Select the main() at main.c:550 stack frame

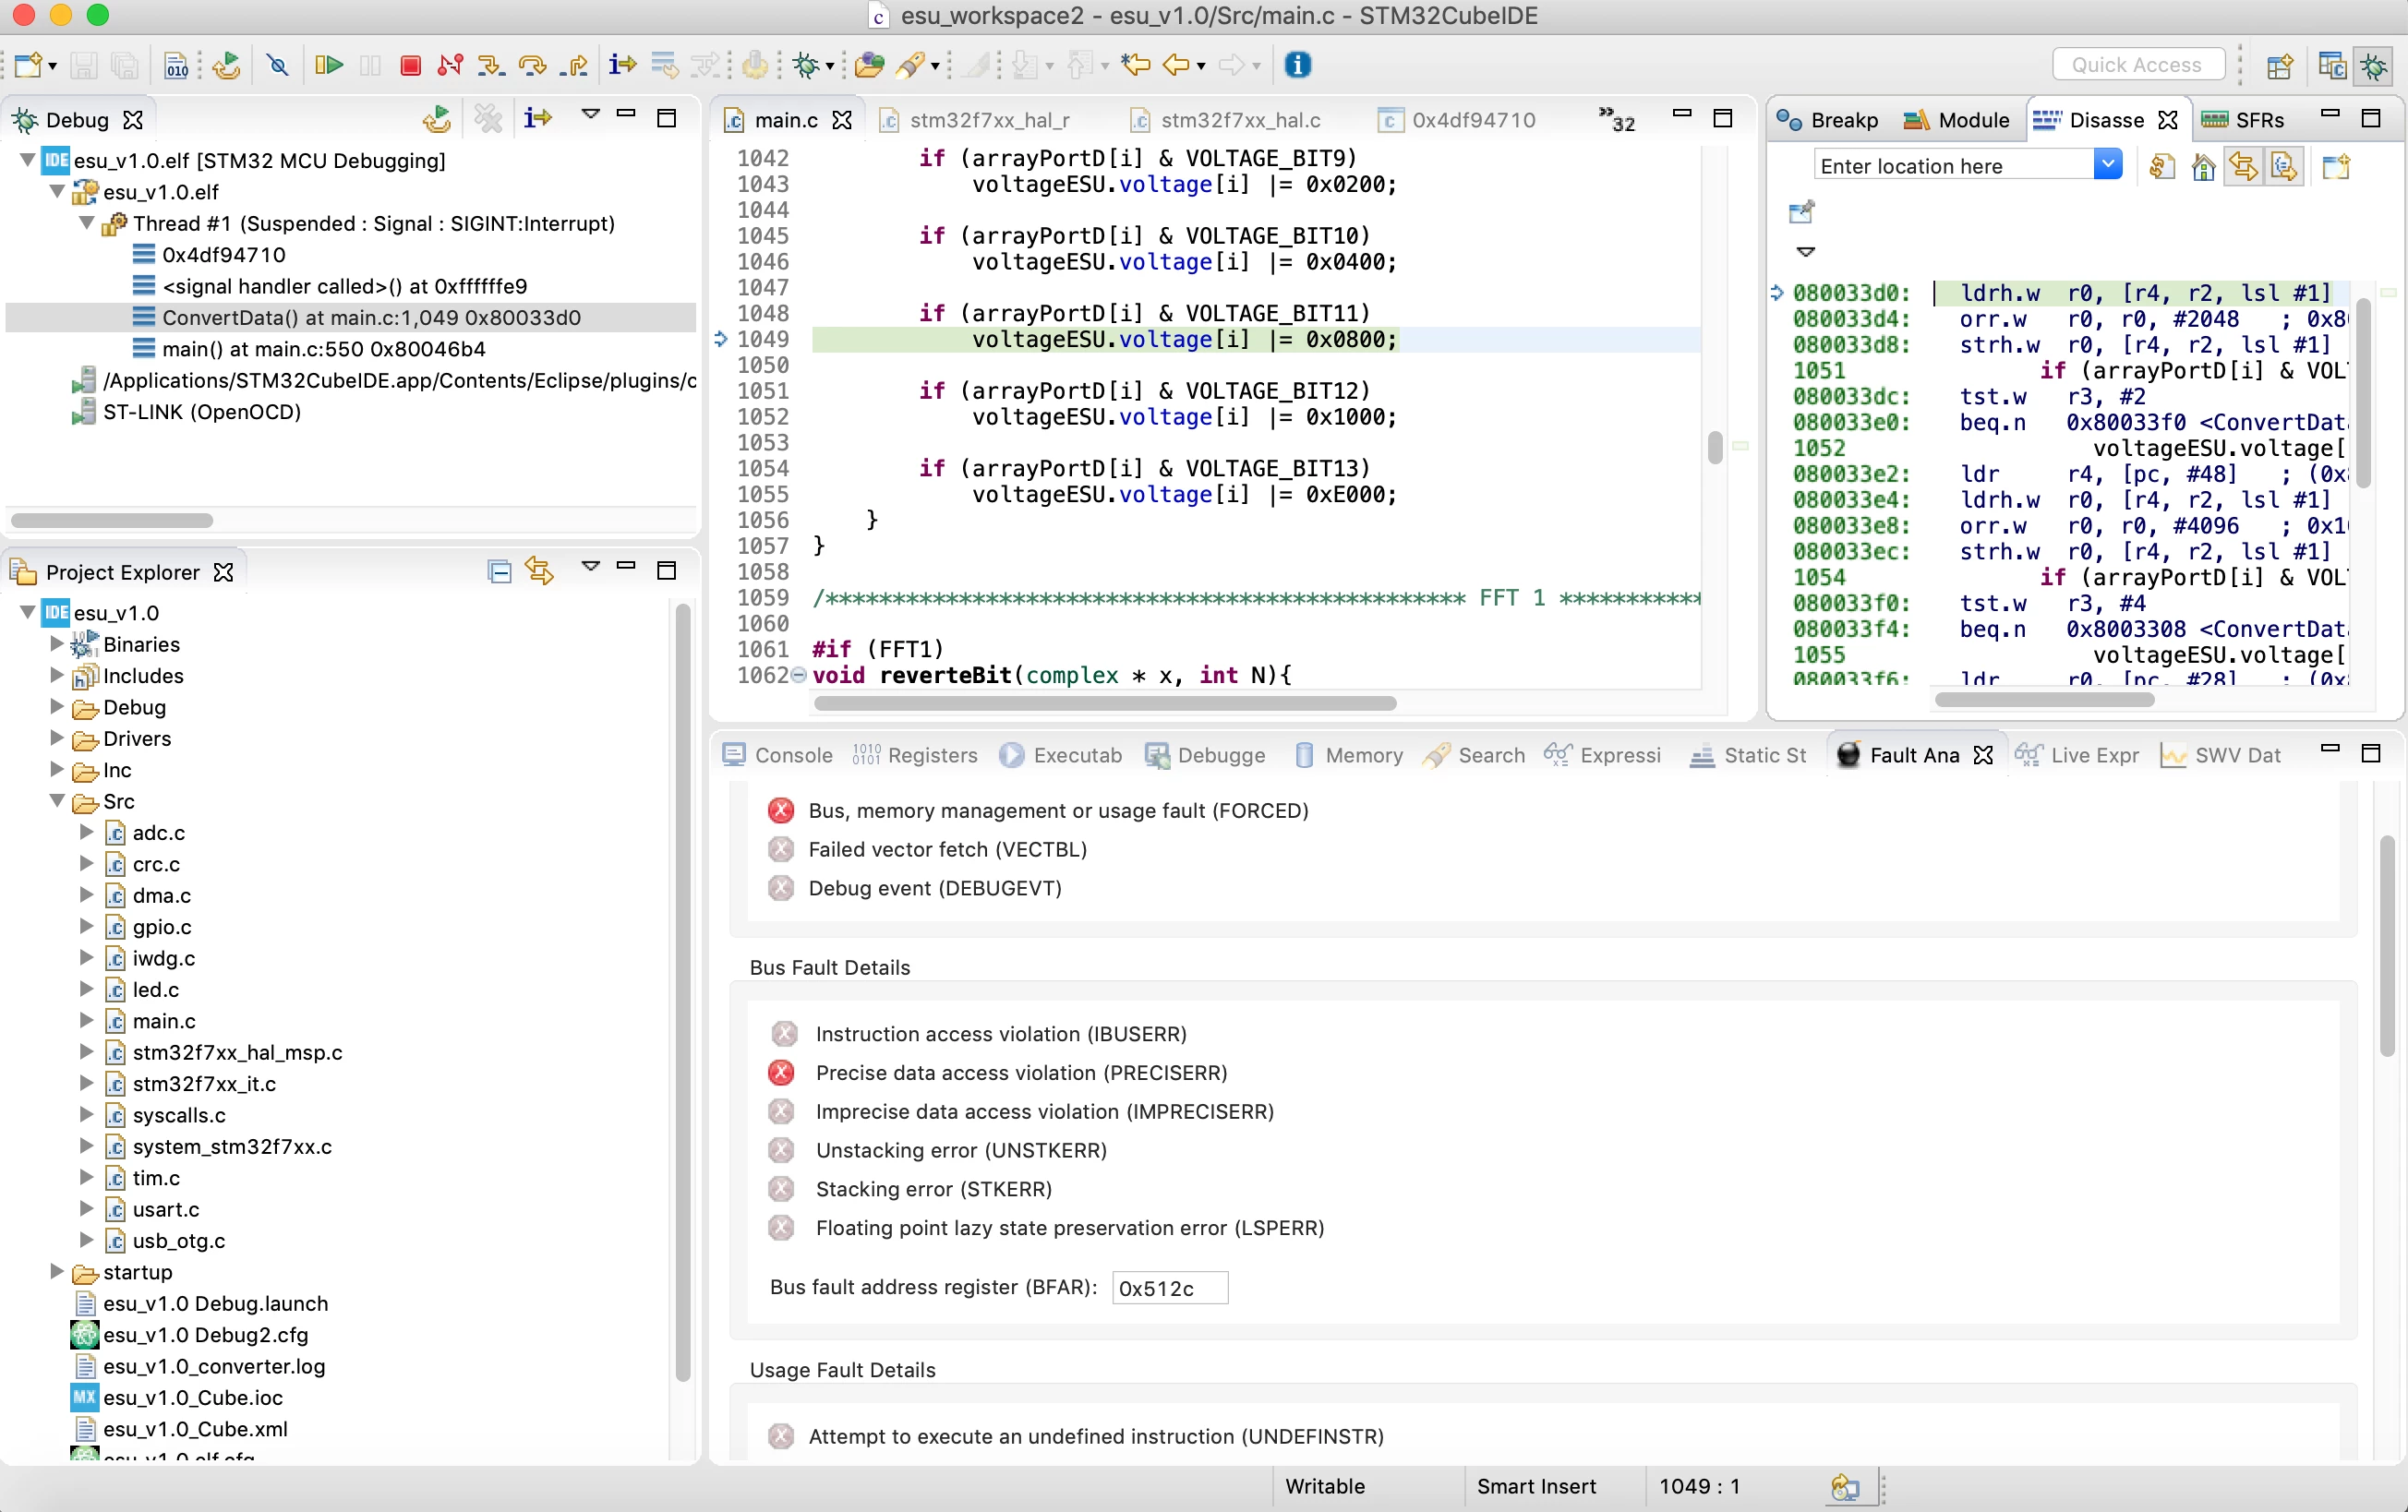tap(324, 348)
